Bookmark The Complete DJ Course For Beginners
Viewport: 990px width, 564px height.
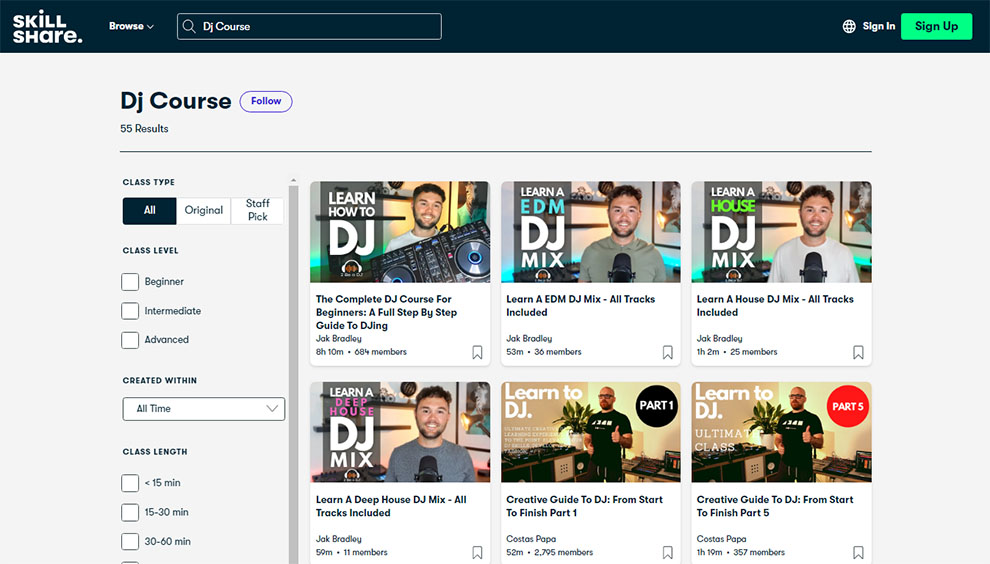pos(477,352)
